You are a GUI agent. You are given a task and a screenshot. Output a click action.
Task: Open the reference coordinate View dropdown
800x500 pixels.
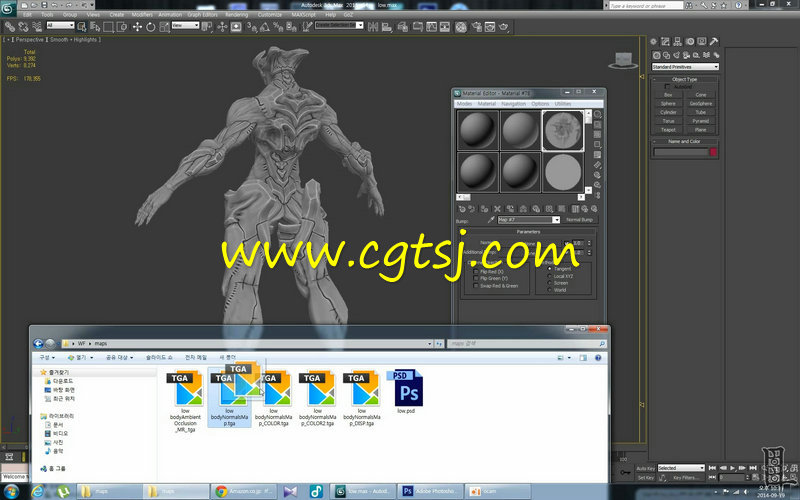(x=185, y=26)
